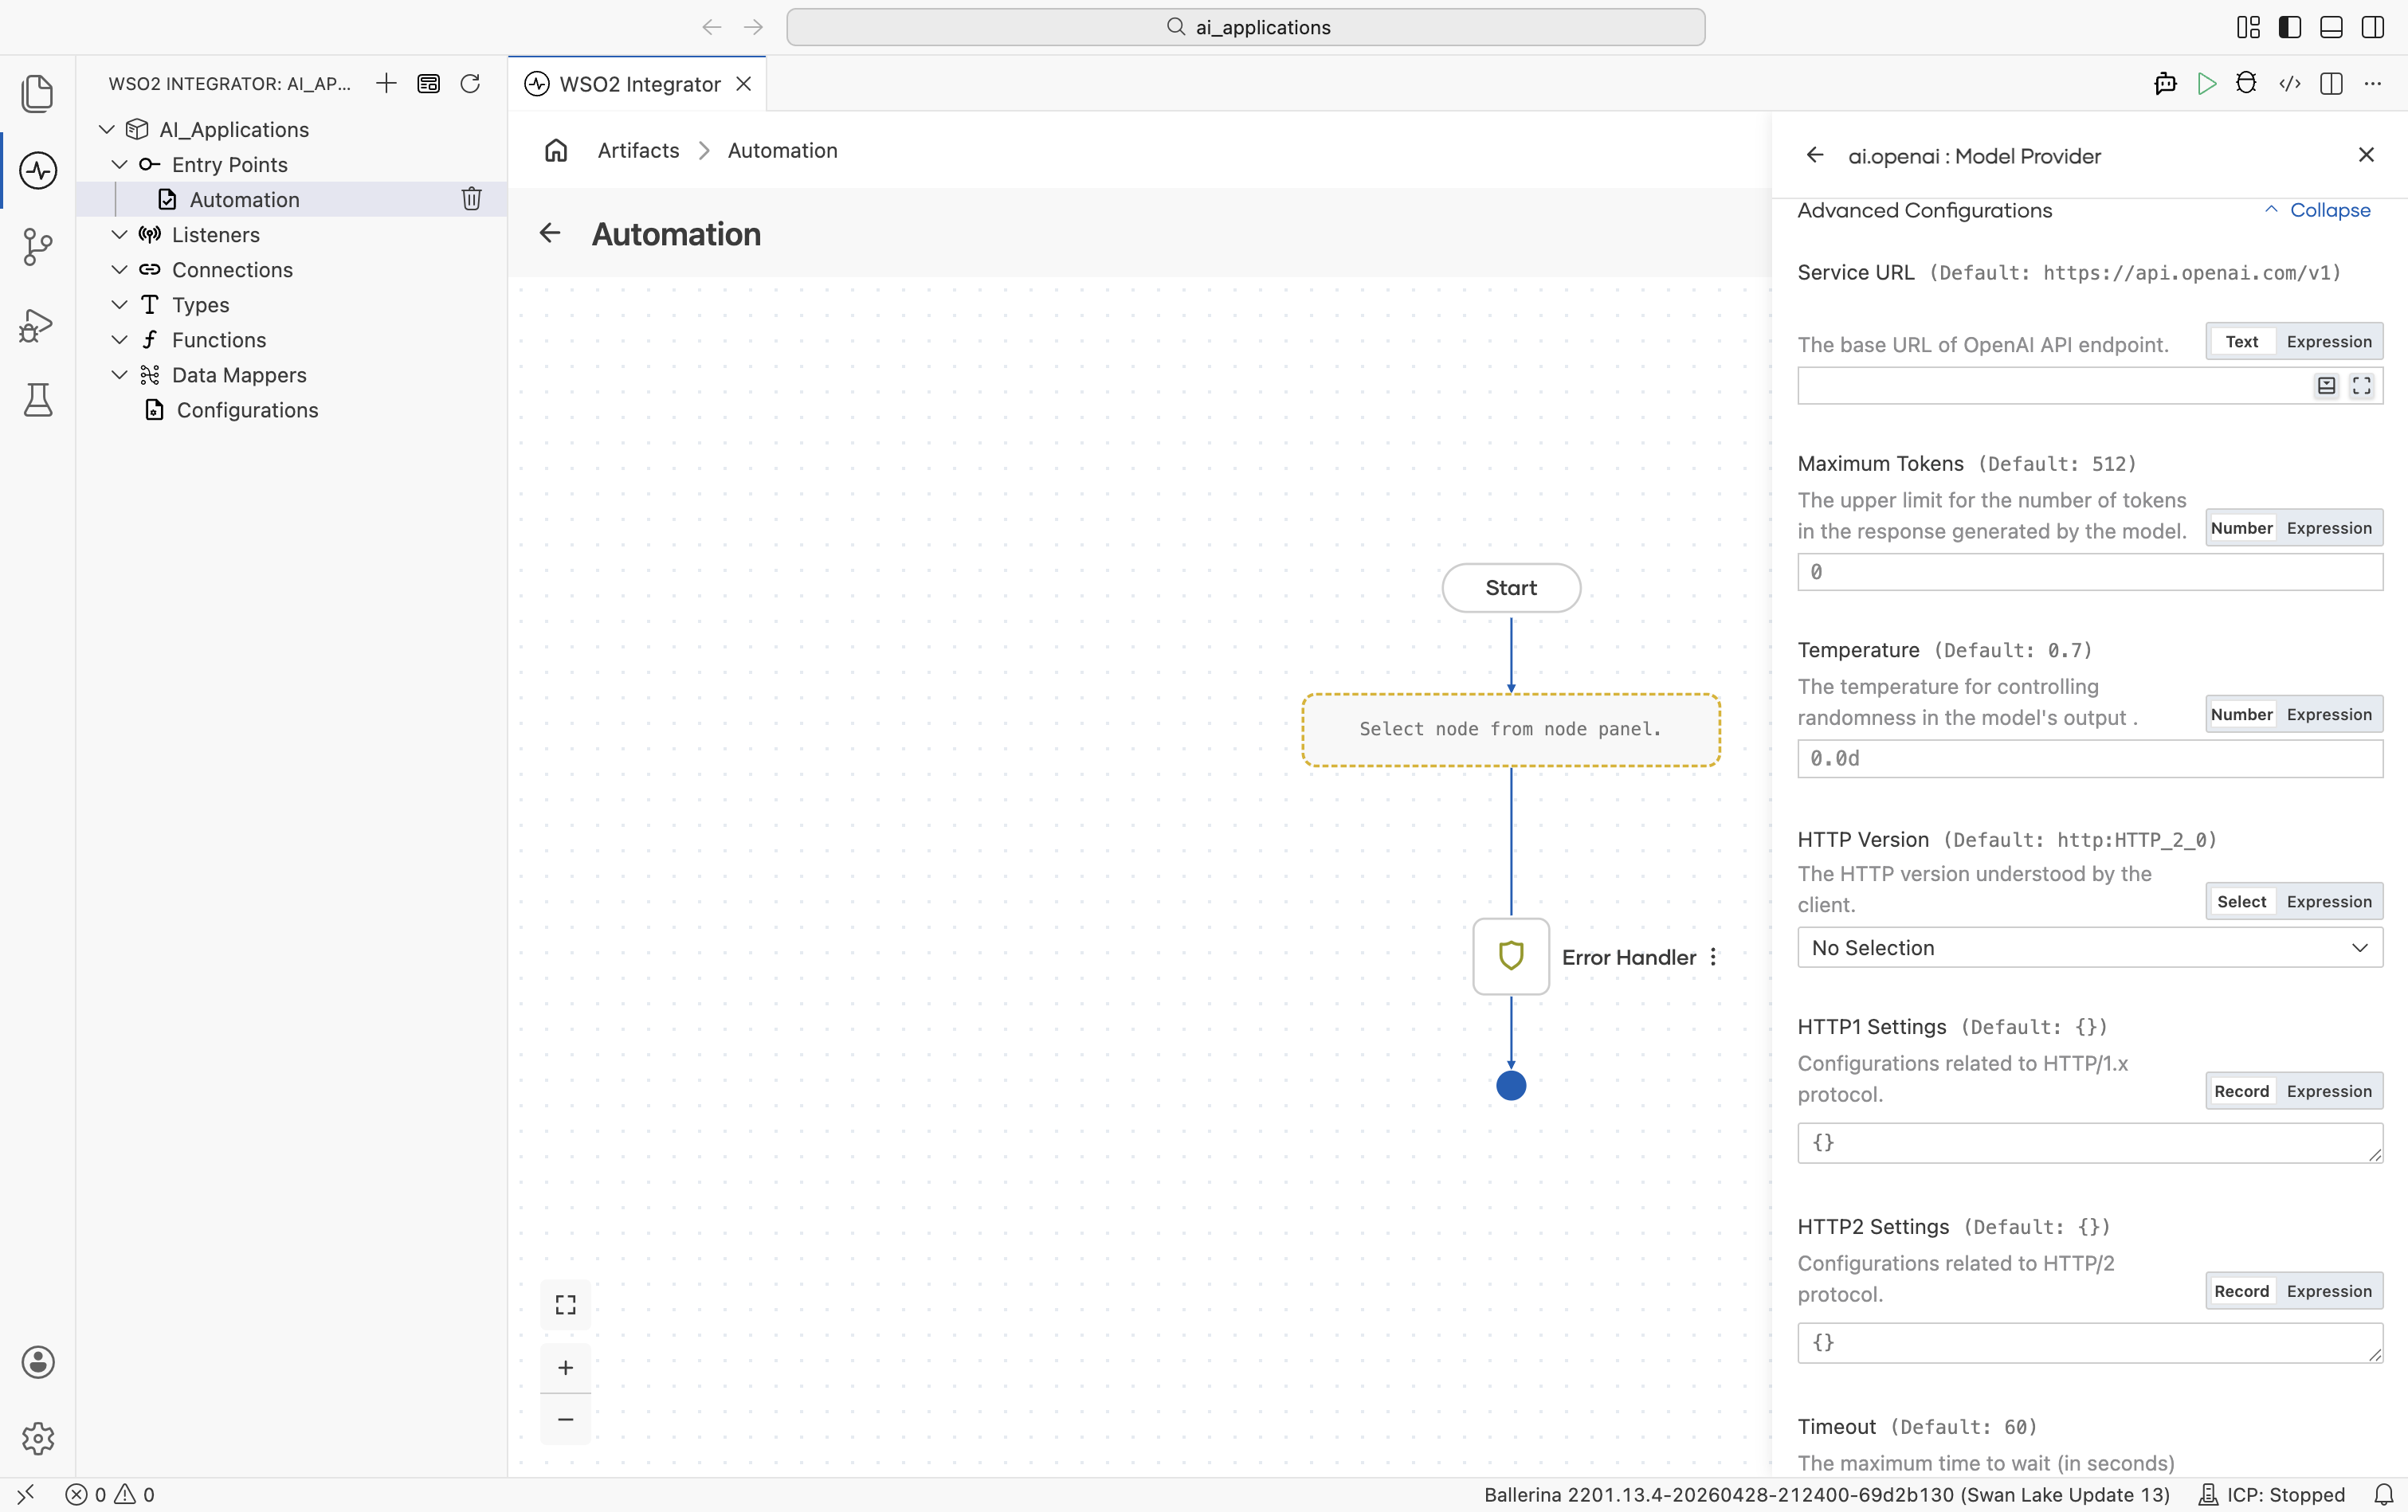
Task: Close the WSO2 Integrator tab
Action: (x=744, y=84)
